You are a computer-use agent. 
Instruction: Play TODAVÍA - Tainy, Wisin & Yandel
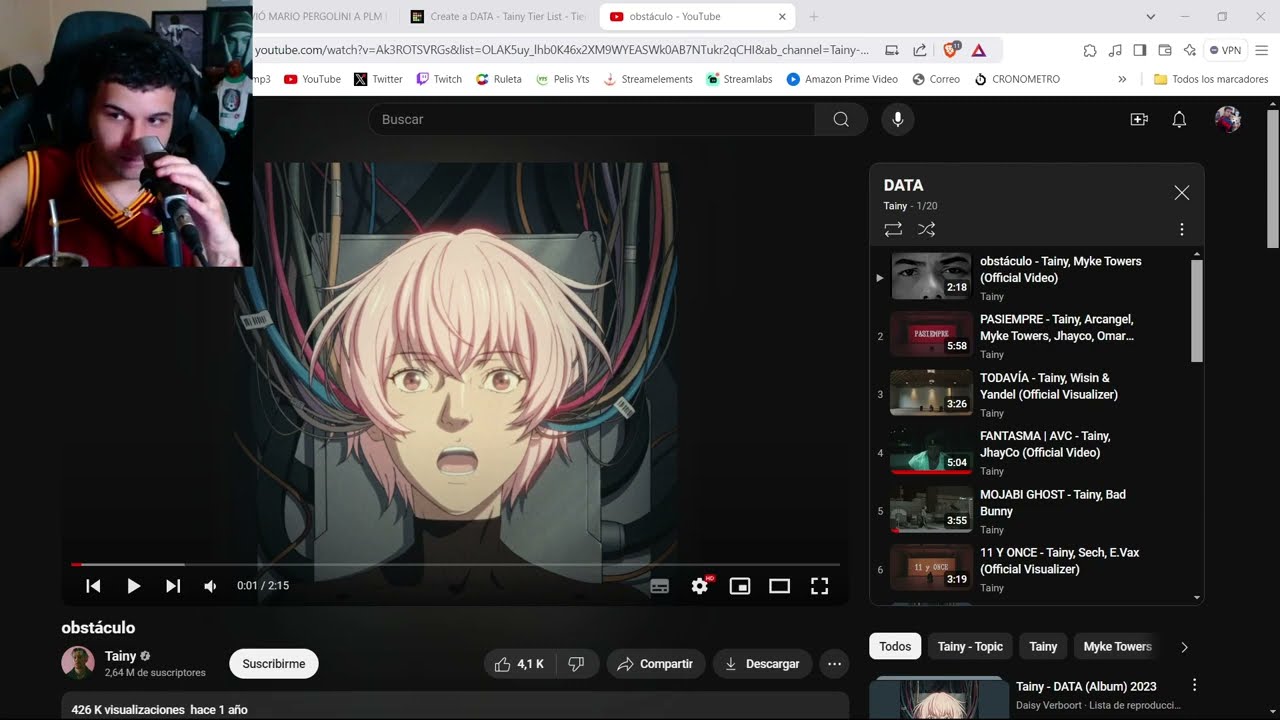point(1035,394)
